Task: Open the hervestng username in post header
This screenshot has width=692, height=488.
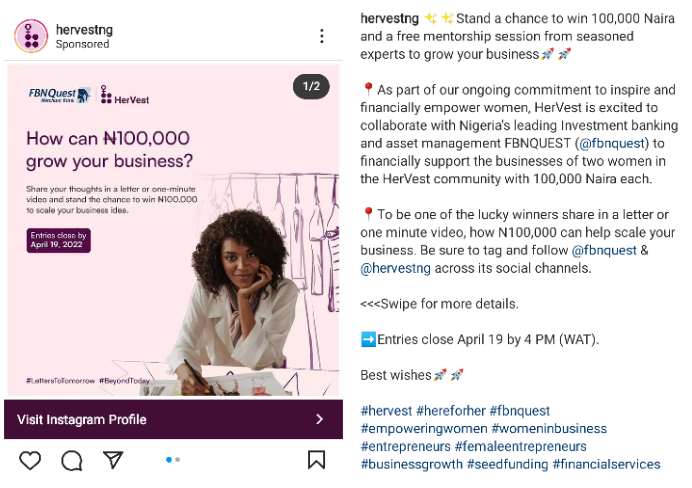Action: [84, 29]
